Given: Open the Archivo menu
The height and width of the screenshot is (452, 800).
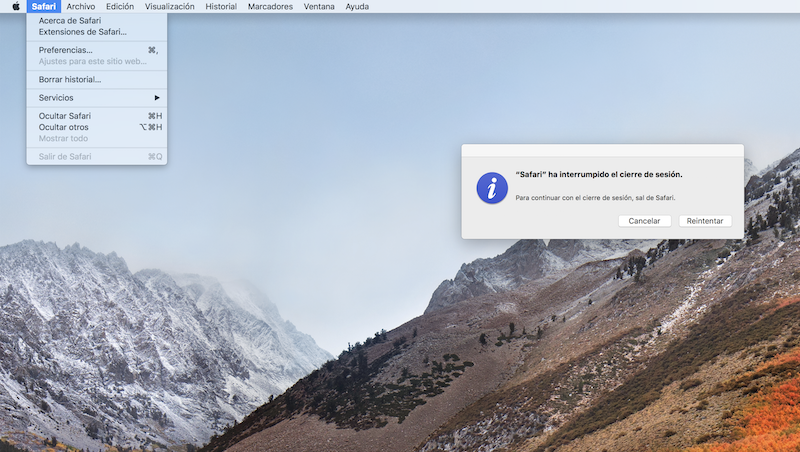Looking at the screenshot, I should [x=81, y=6].
